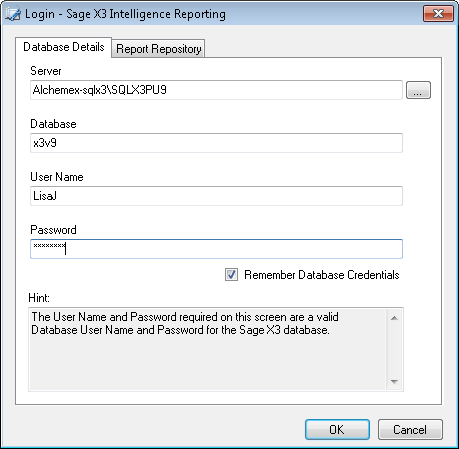Viewport: 459px width, 449px height.
Task: Click inside the Server text field
Action: coord(216,90)
